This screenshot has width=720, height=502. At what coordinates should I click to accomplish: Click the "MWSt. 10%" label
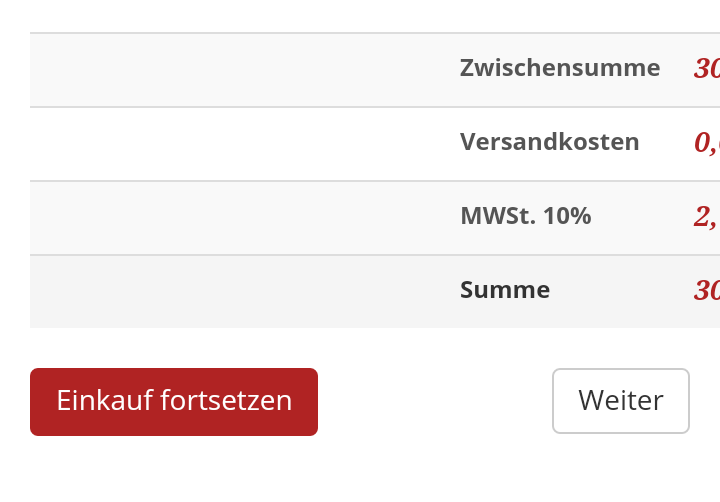(526, 216)
